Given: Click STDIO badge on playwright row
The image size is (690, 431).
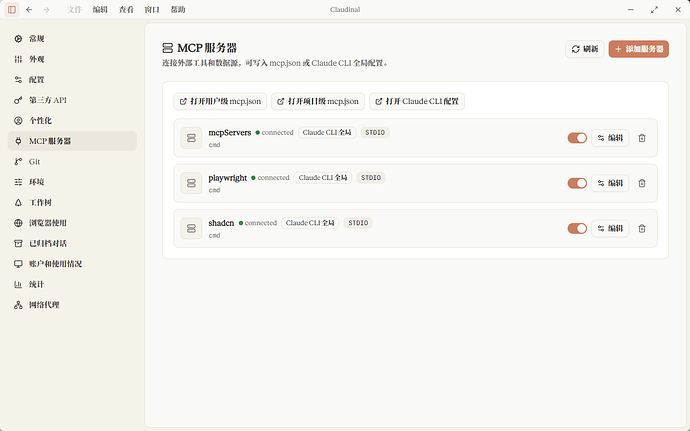Looking at the screenshot, I should pos(371,178).
